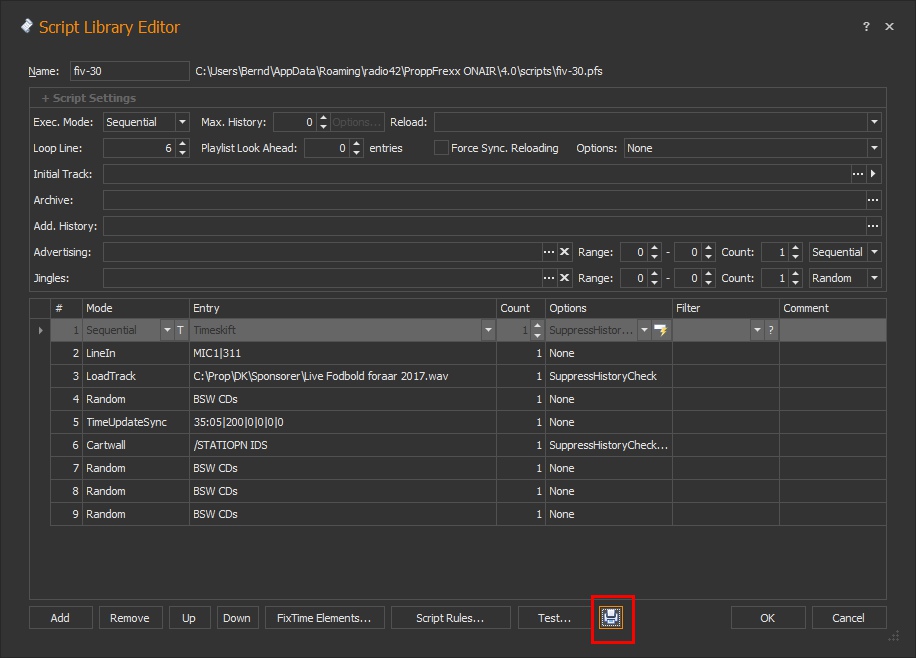
Task: Click the Remove button
Action: coord(130,618)
